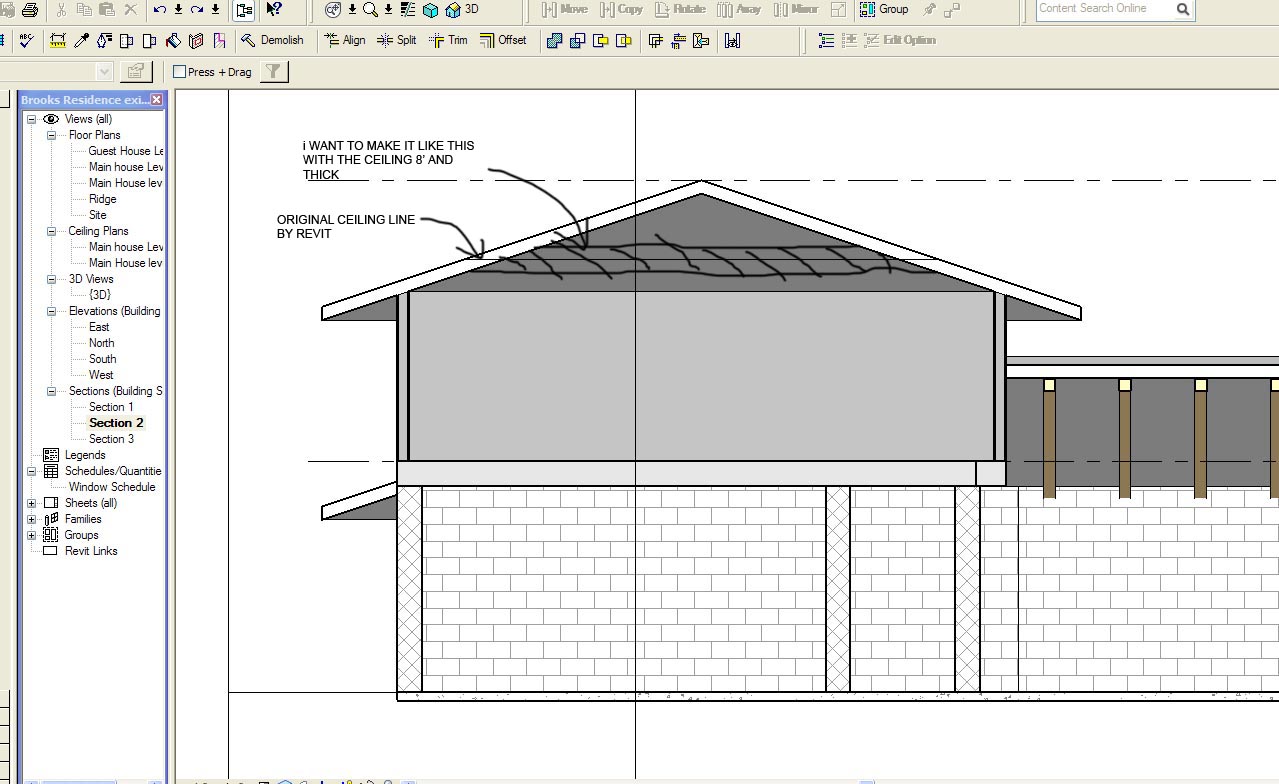Click the Redo arrow icon
The image size is (1279, 784).
(197, 9)
